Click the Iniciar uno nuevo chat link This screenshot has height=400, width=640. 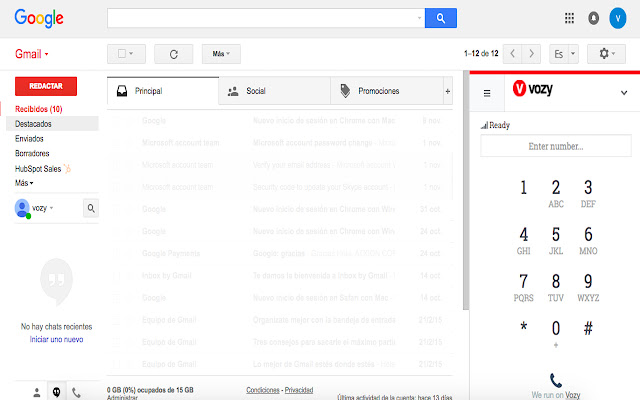56,339
